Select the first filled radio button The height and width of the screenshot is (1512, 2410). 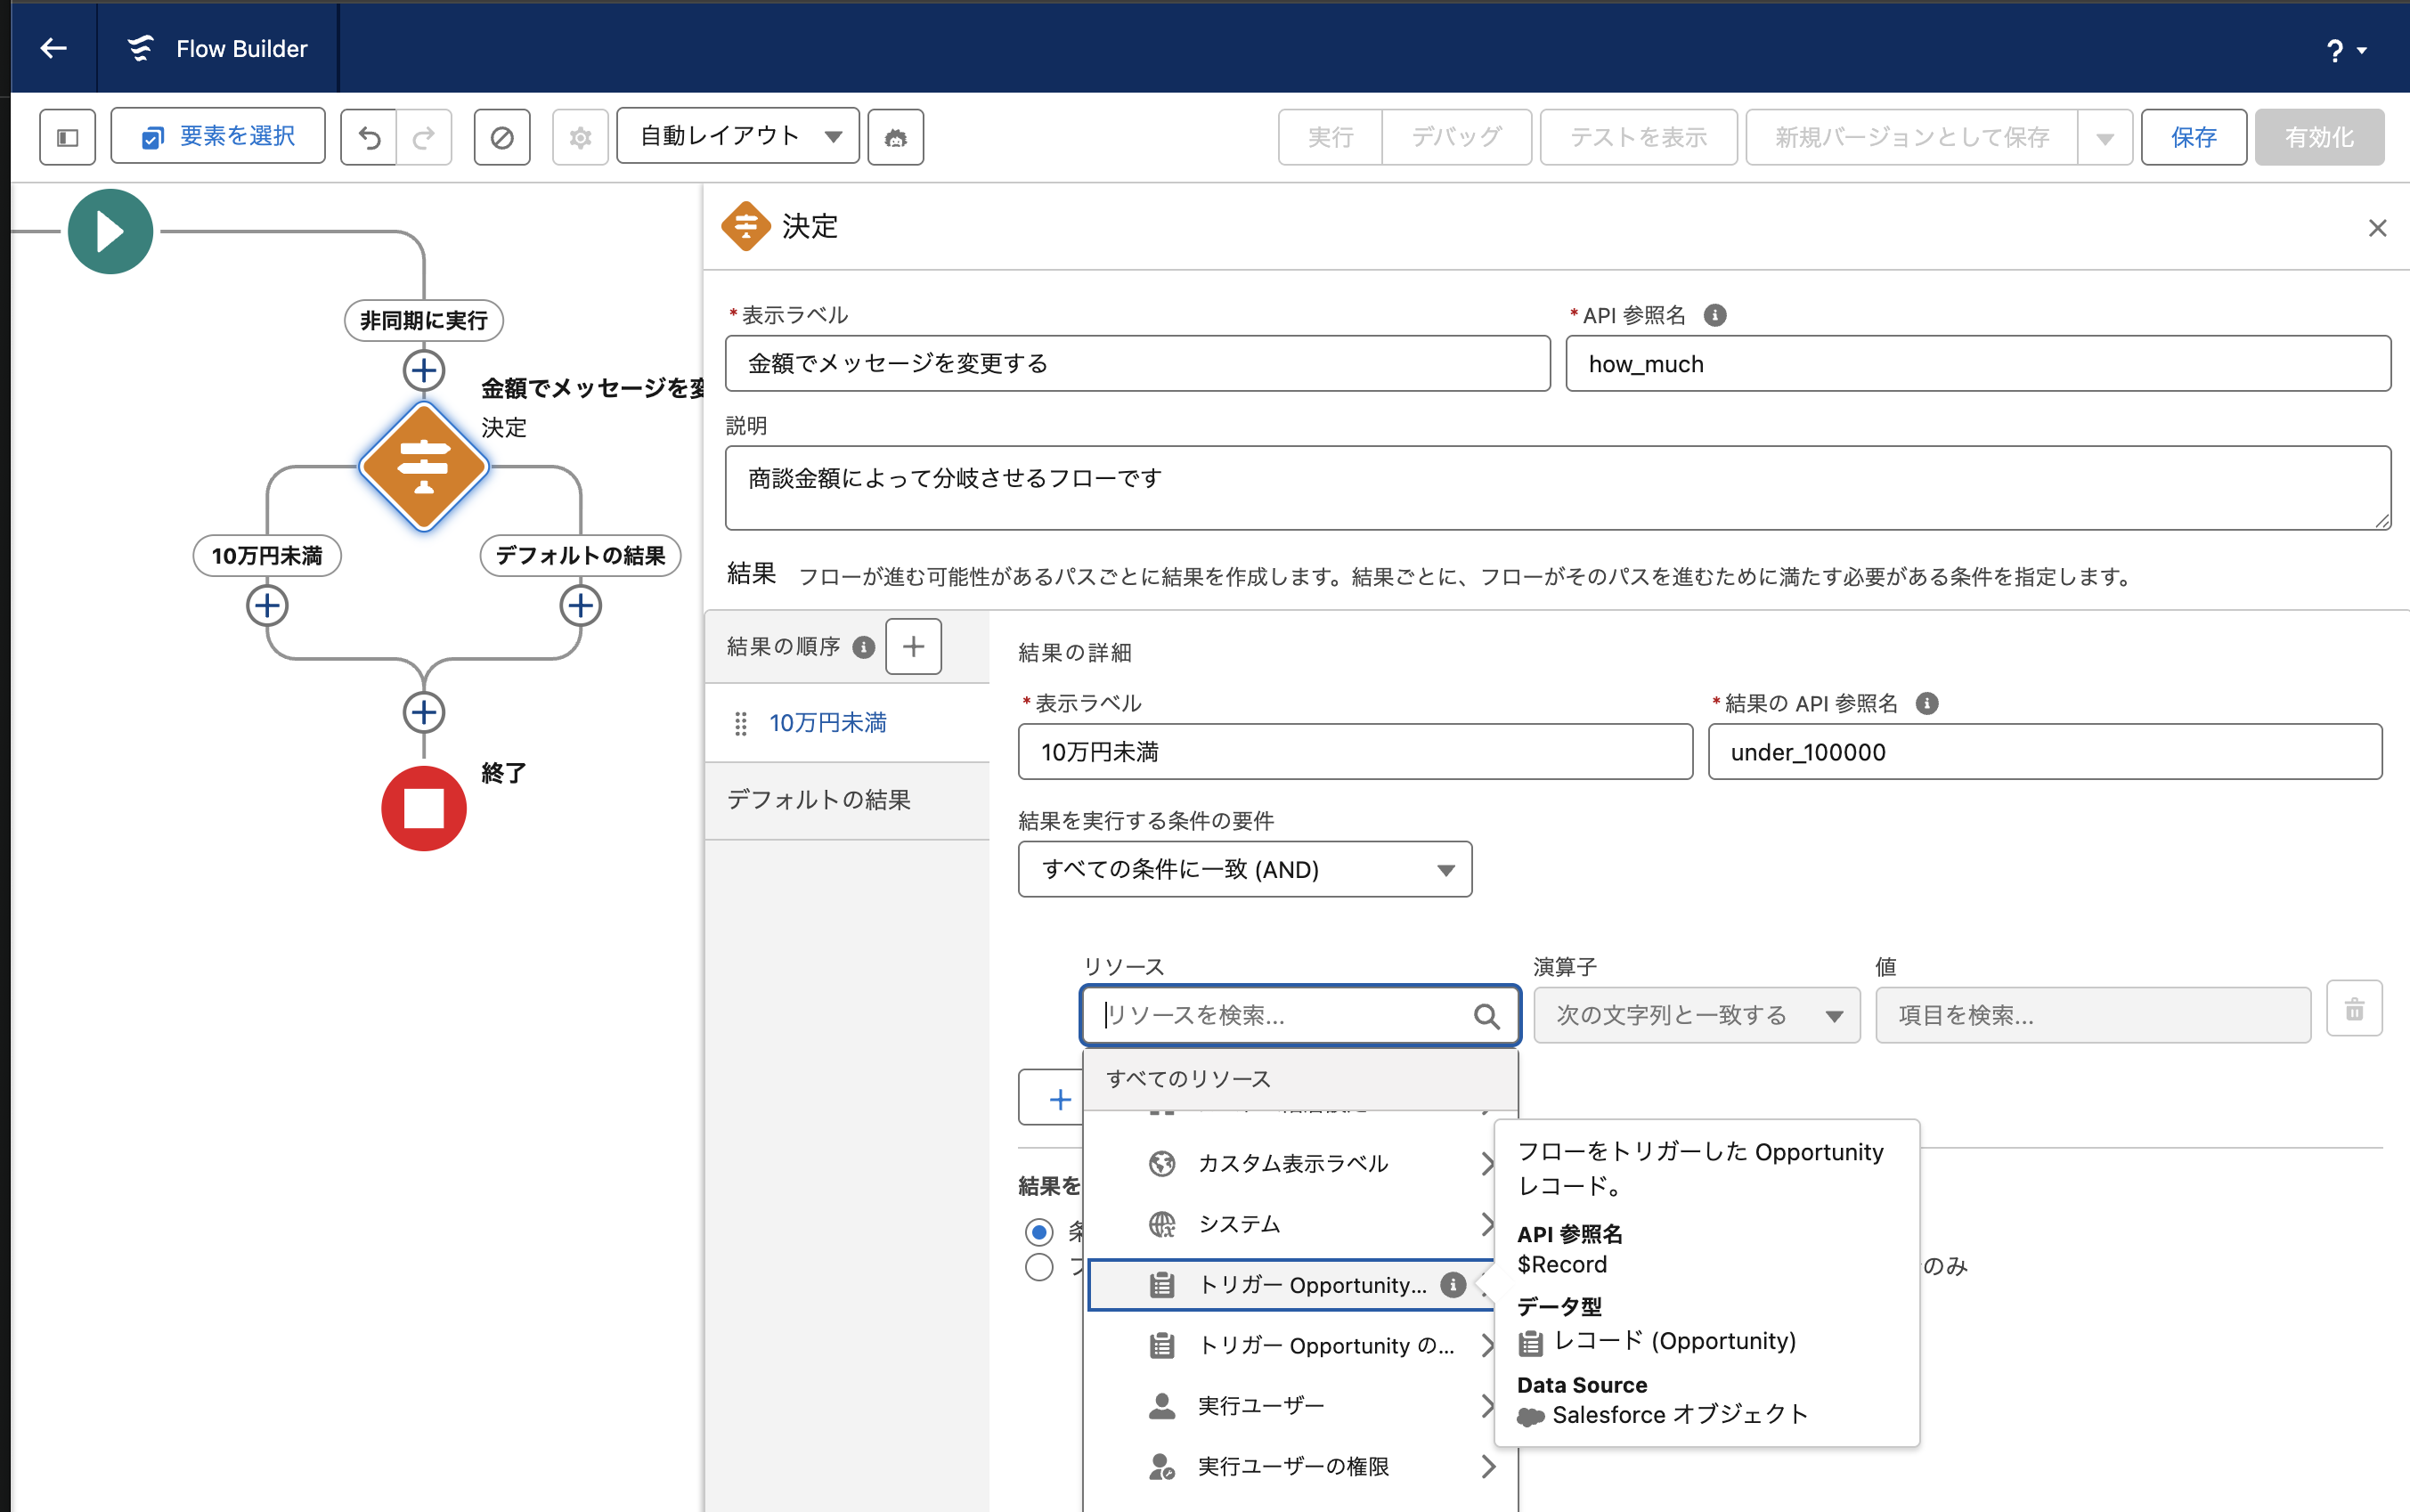[x=1039, y=1231]
